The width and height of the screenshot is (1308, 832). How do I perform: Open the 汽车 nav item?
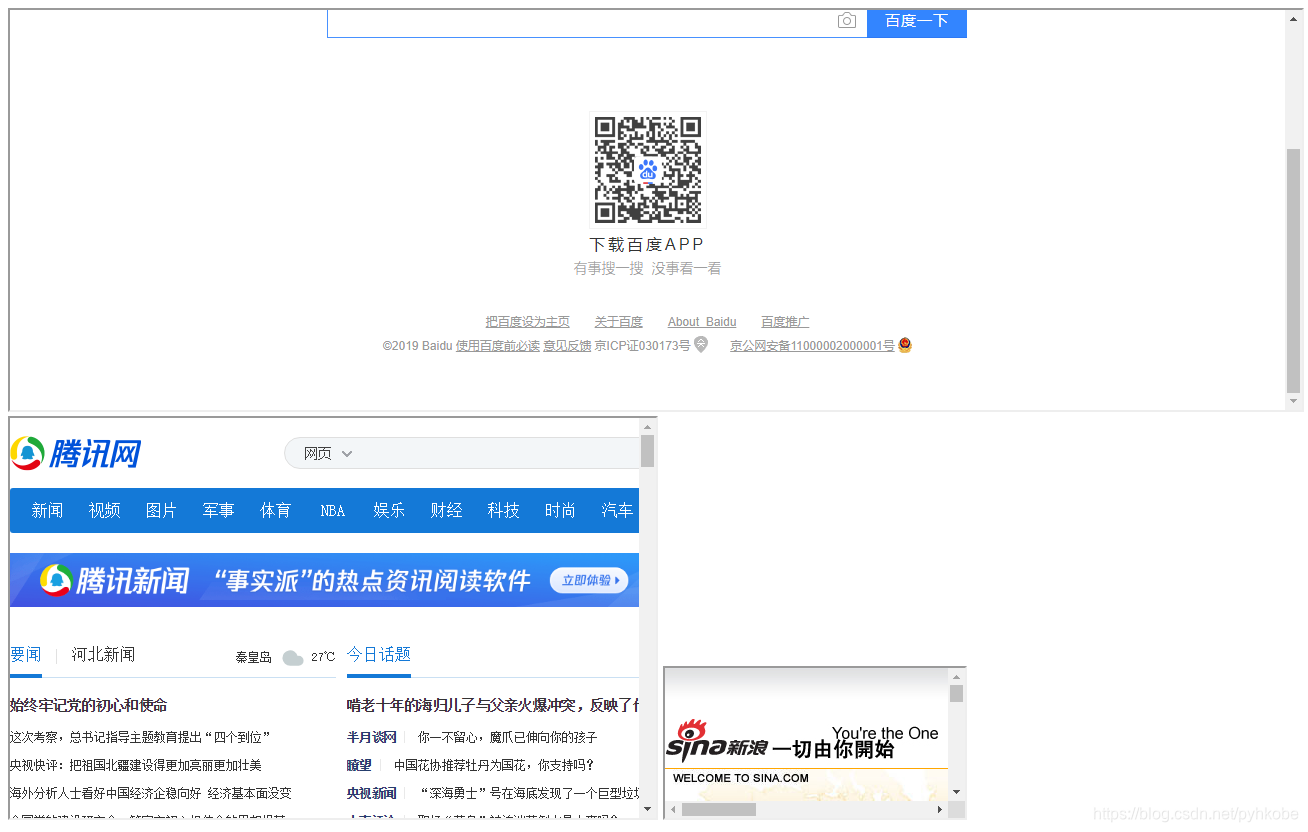pos(617,511)
